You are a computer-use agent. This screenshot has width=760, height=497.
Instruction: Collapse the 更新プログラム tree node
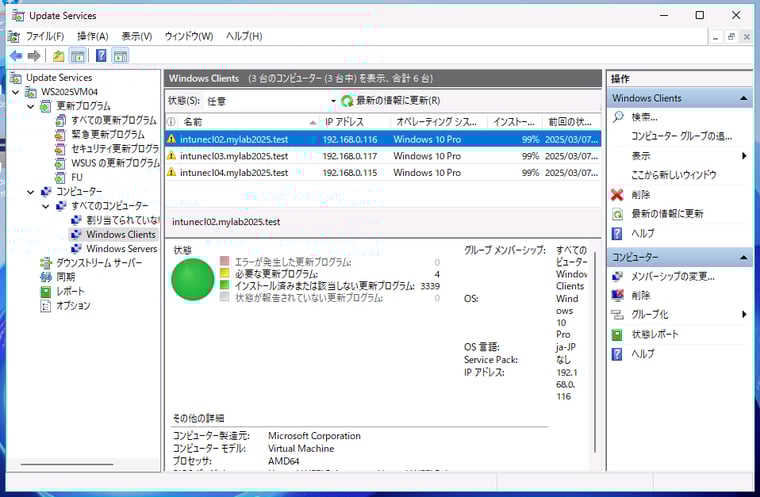click(x=31, y=106)
